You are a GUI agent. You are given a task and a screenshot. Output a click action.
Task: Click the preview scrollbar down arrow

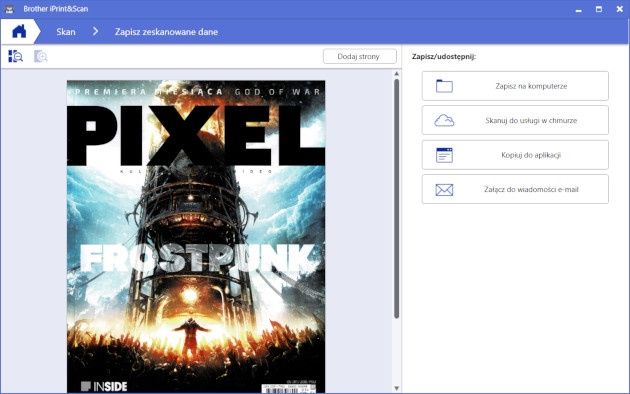[397, 388]
